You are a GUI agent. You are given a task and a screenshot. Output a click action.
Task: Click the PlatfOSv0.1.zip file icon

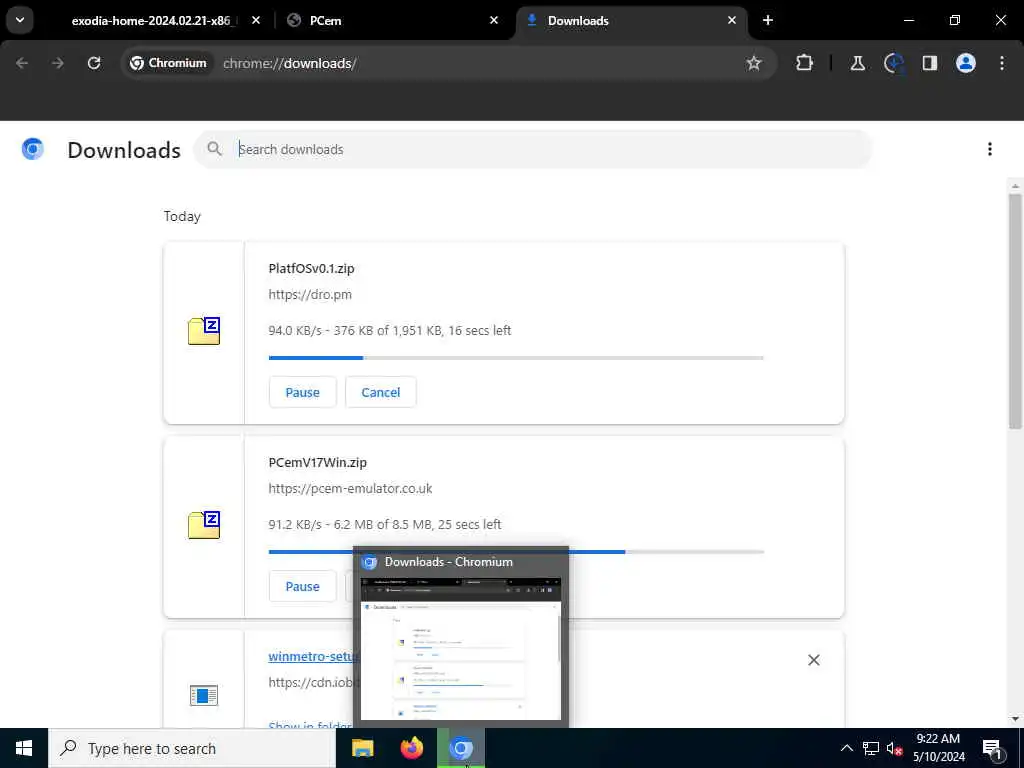[x=204, y=331]
